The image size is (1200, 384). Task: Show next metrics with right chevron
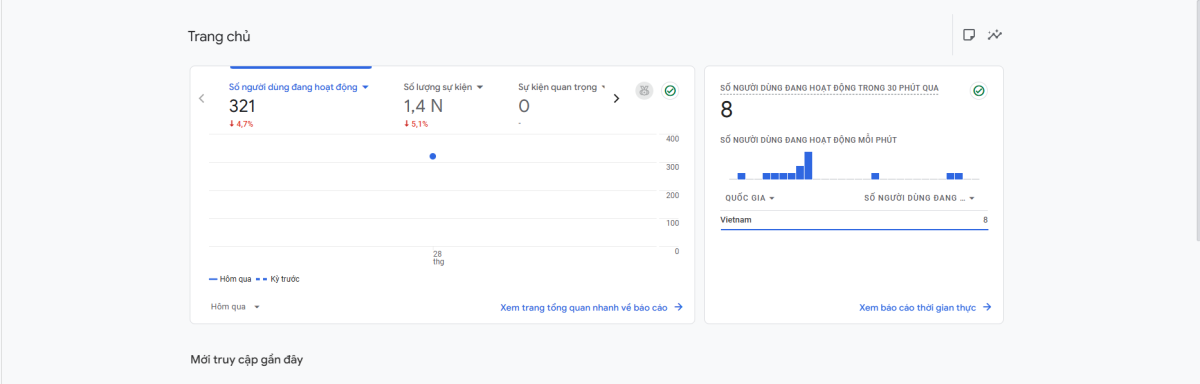pyautogui.click(x=616, y=98)
